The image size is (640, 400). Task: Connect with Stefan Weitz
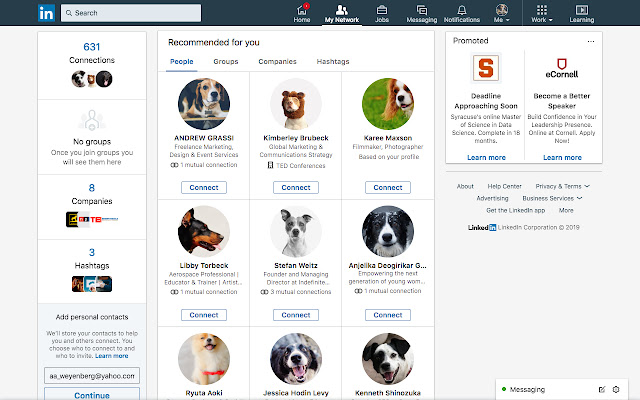click(296, 314)
